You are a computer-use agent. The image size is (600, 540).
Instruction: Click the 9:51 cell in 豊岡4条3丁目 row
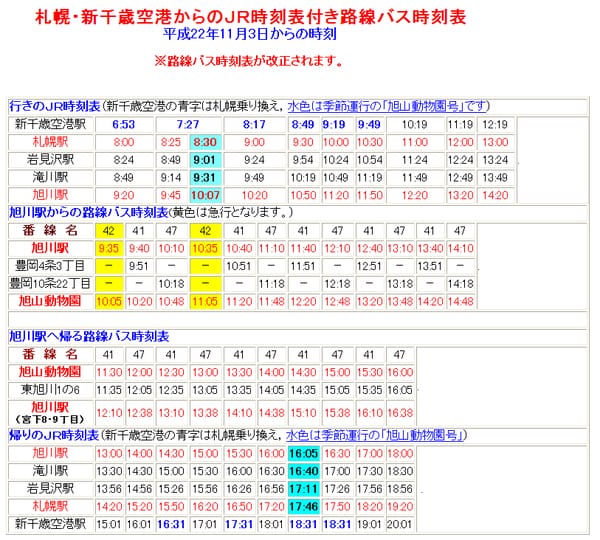[x=139, y=266]
